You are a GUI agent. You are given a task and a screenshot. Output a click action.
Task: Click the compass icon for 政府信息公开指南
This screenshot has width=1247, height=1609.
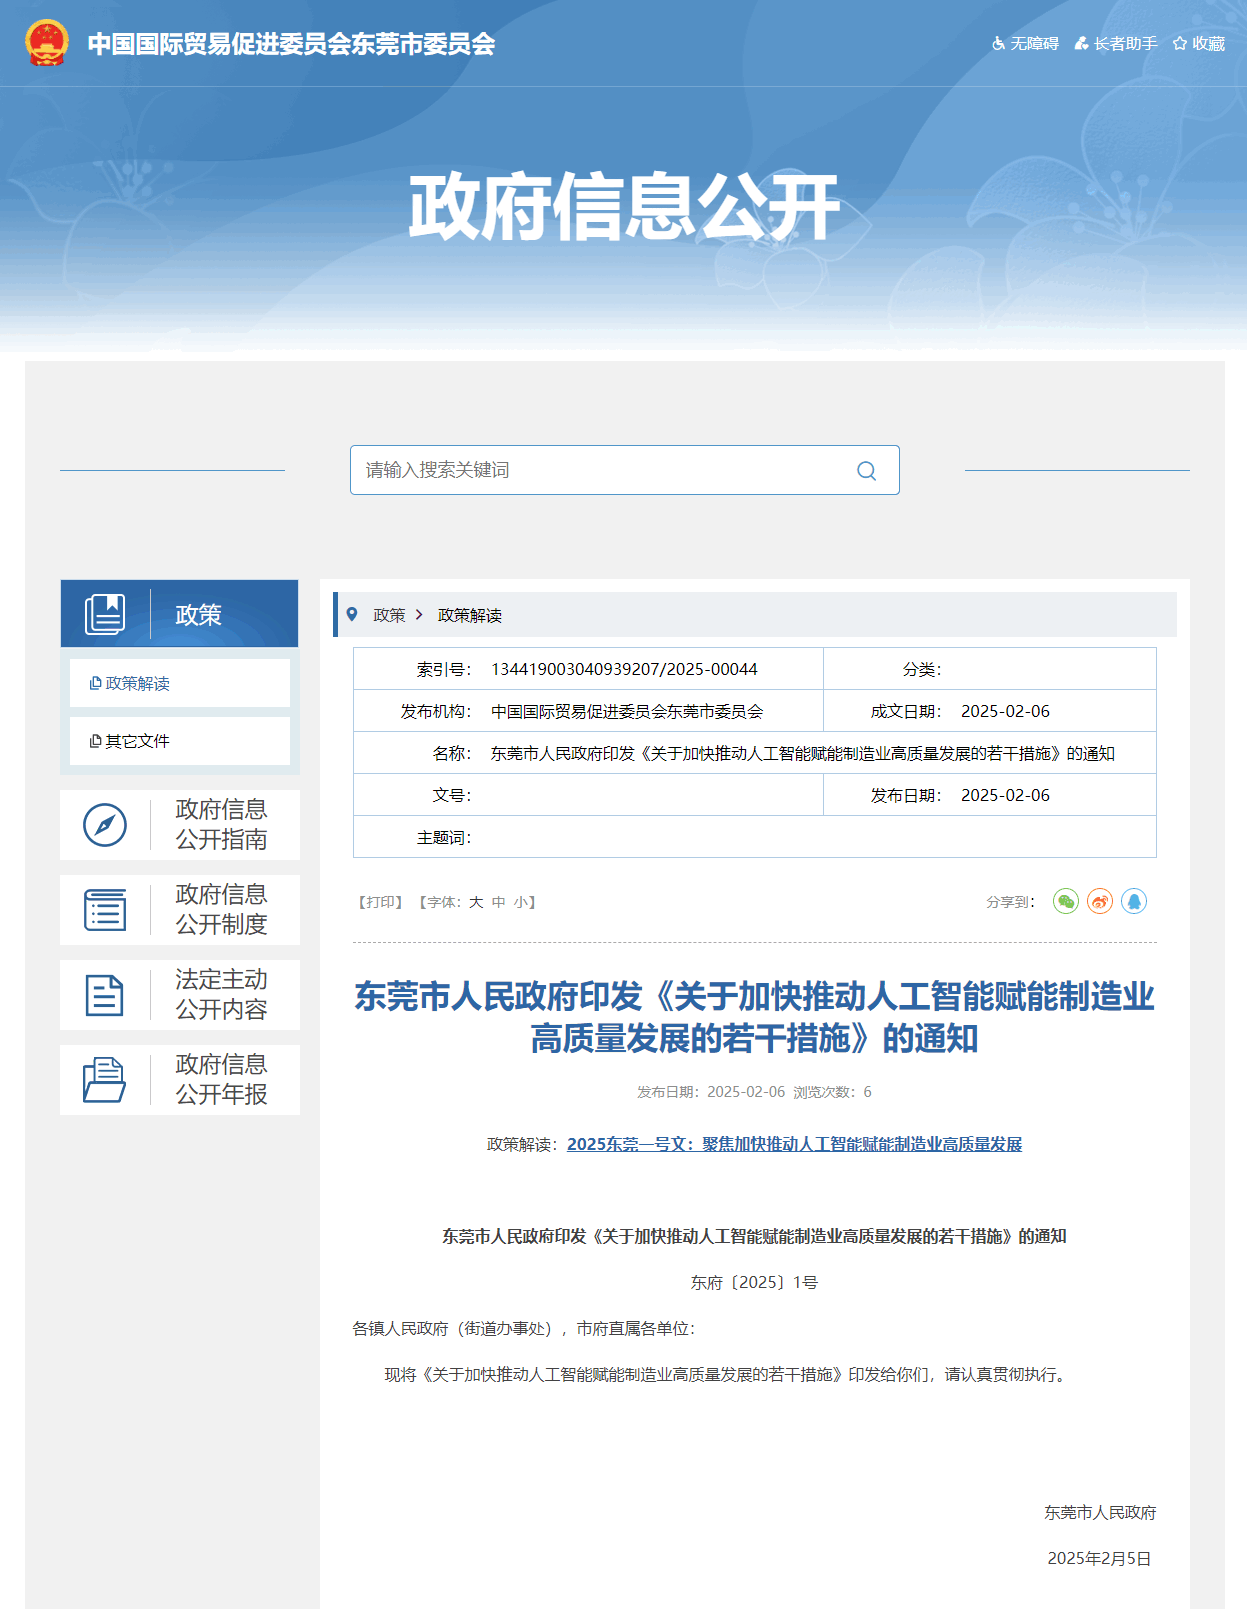[x=105, y=825]
